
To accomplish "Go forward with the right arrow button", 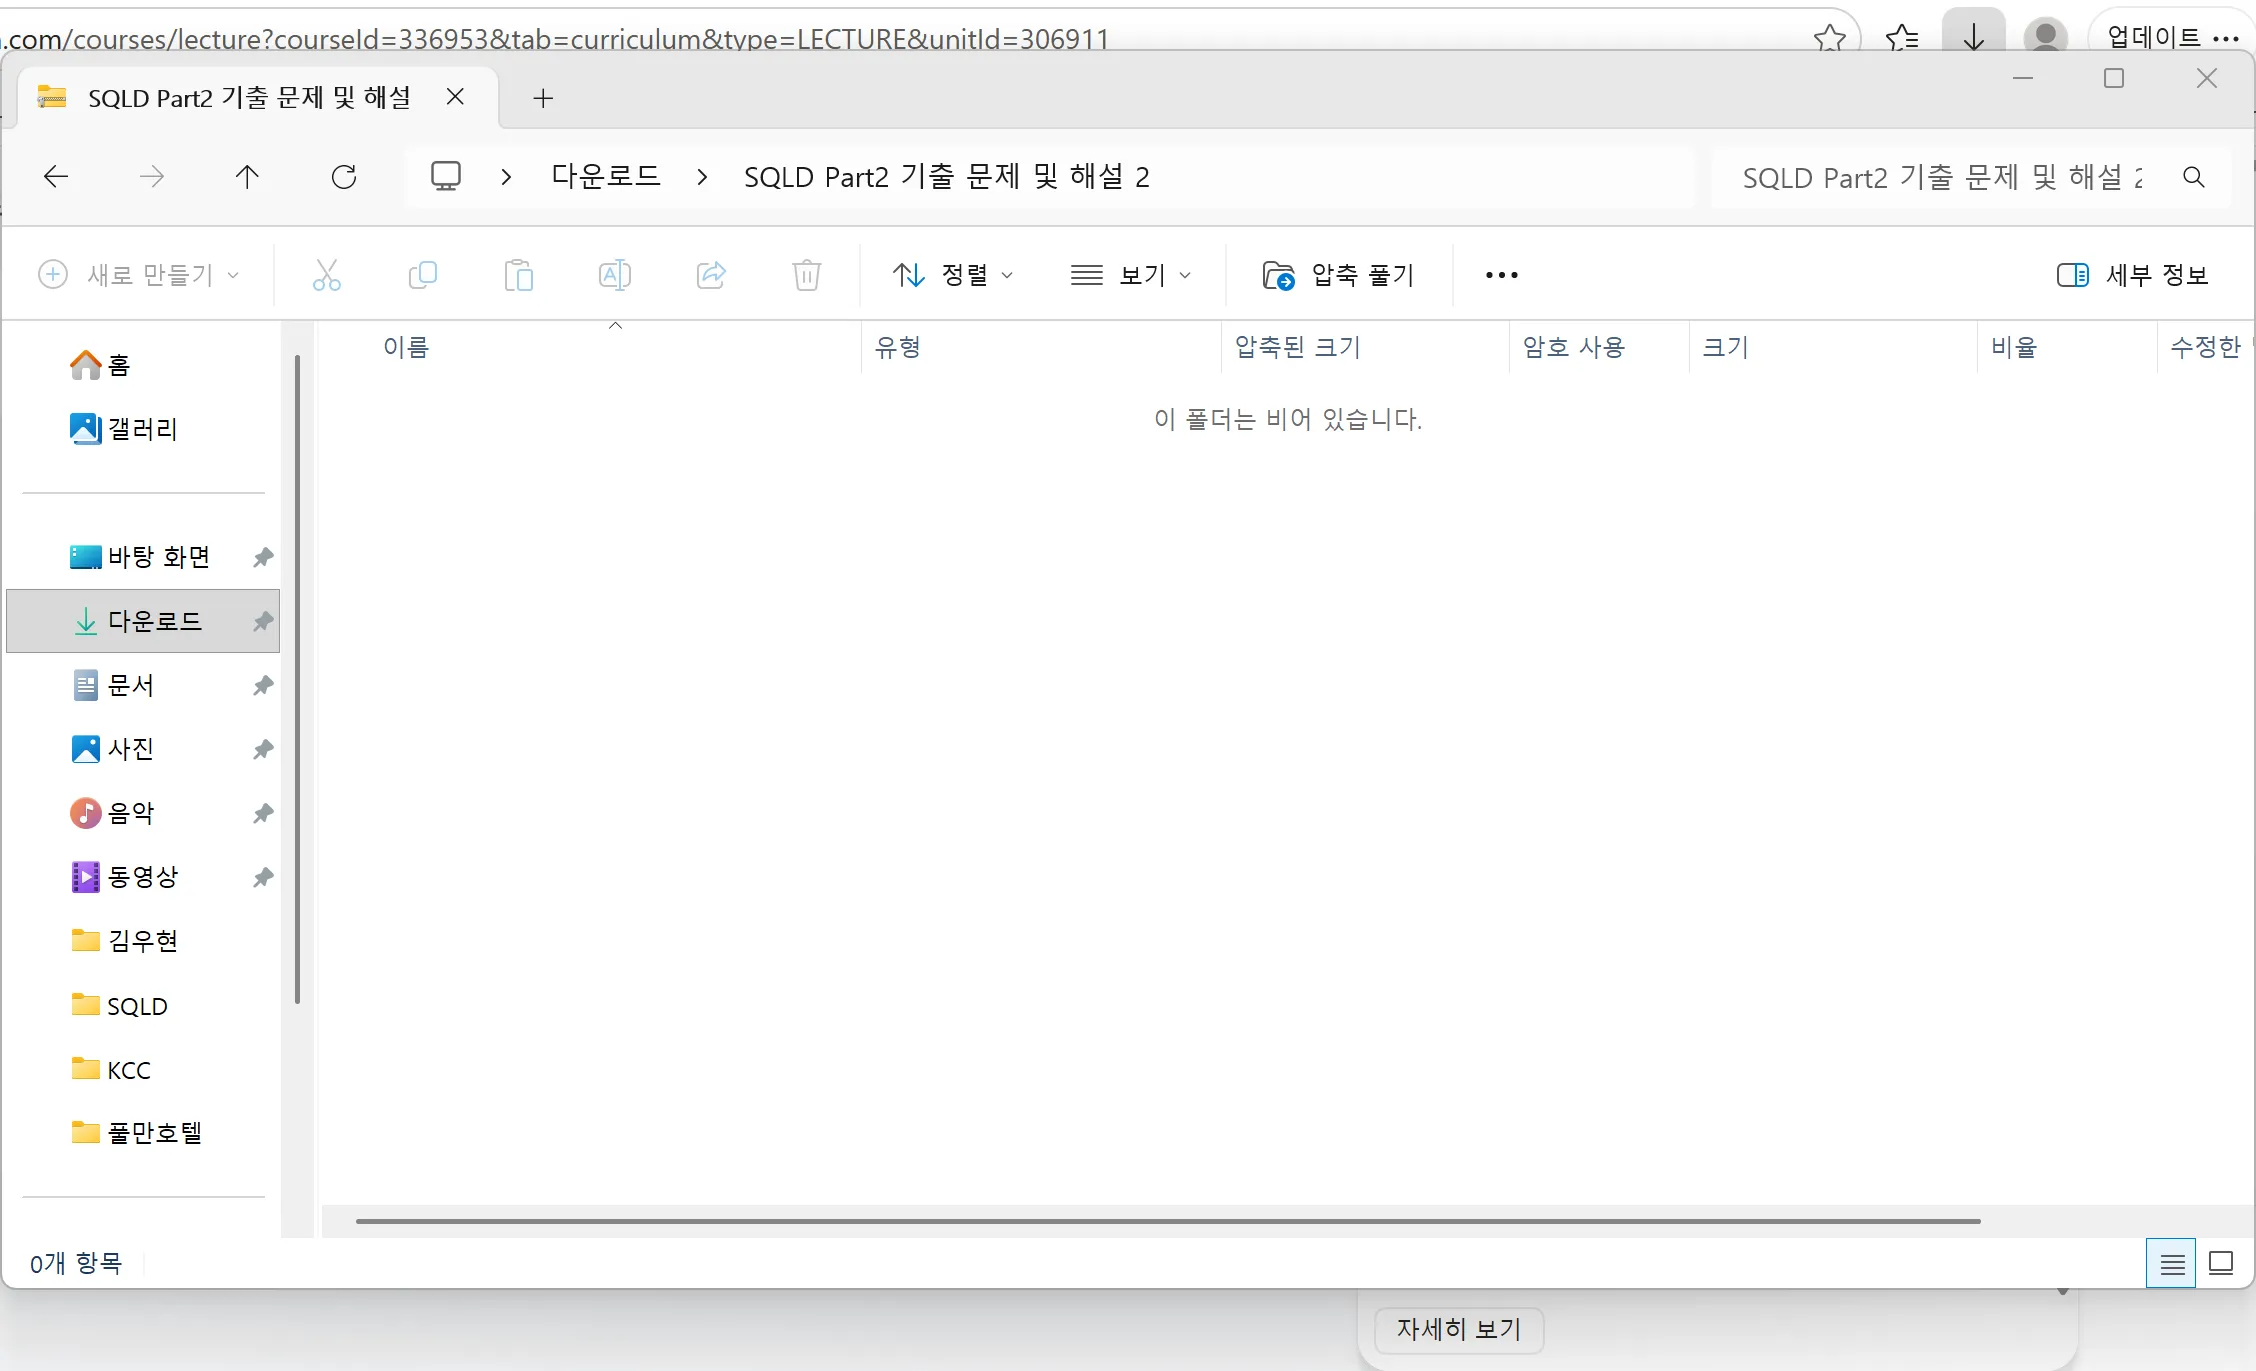I will [152, 177].
